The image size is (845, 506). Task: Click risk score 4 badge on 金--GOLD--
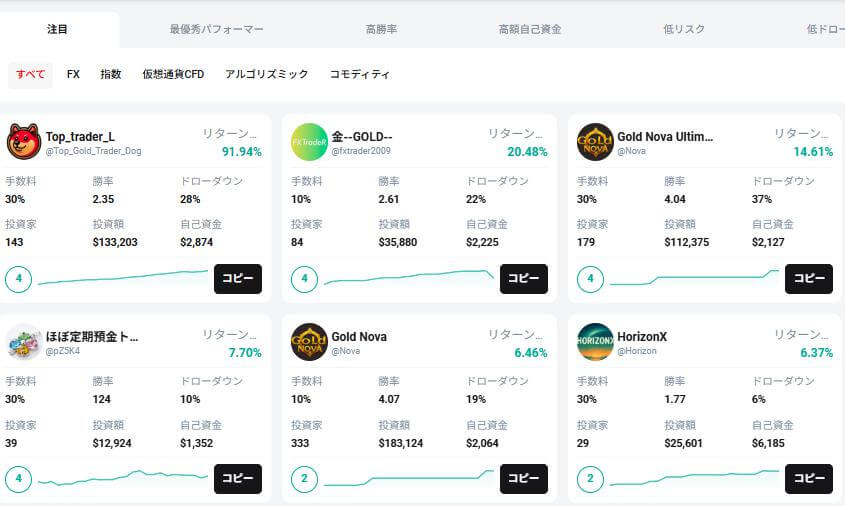pyautogui.click(x=304, y=279)
